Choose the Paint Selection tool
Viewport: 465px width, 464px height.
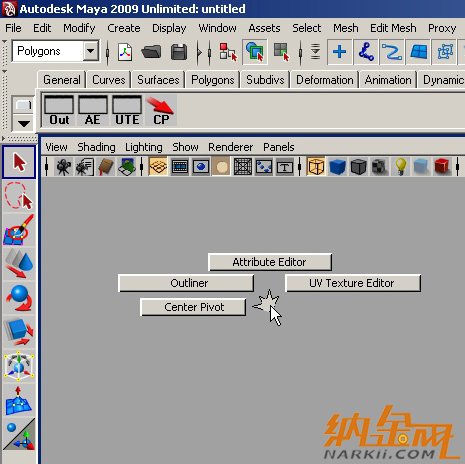coord(19,230)
